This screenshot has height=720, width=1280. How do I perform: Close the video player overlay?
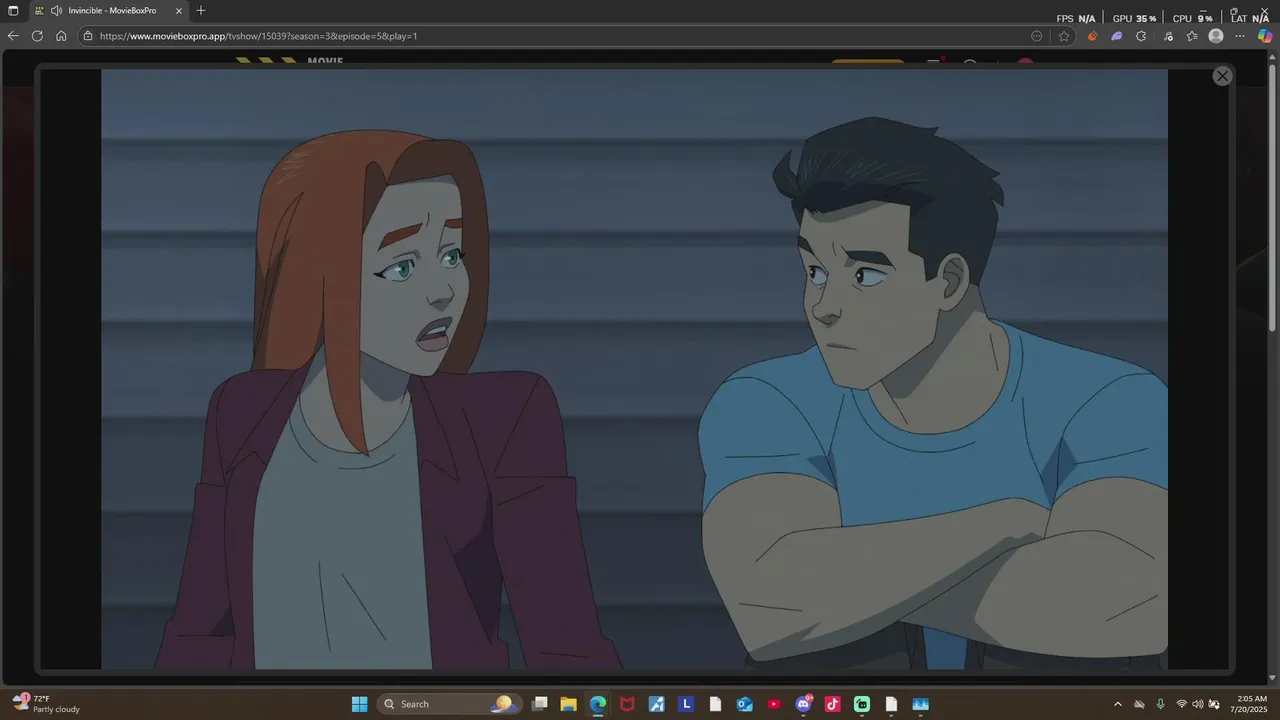[x=1222, y=76]
